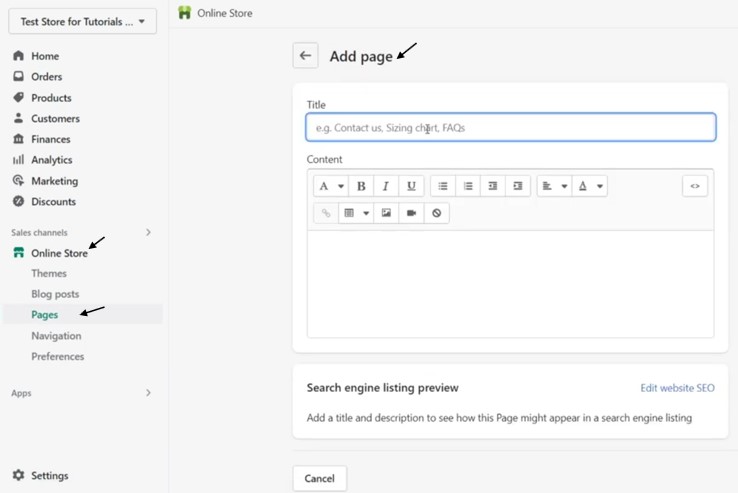Show HTML code view
The image size is (738, 493).
tap(695, 186)
